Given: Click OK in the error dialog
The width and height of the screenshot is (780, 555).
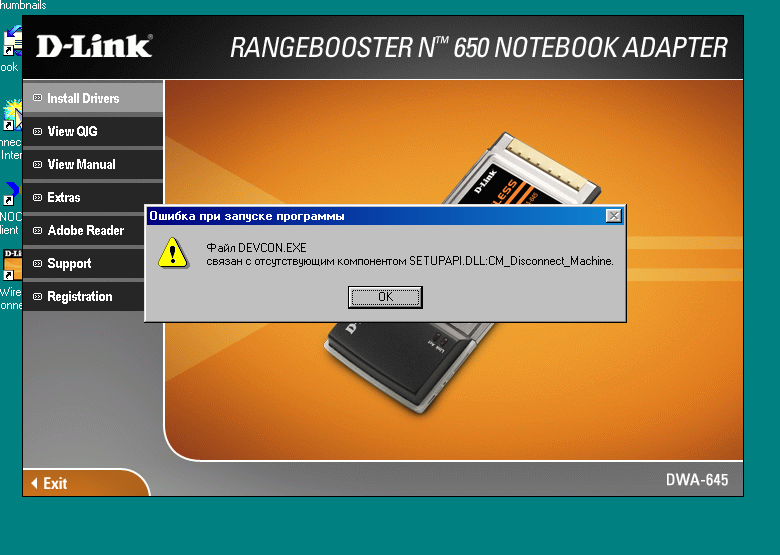Looking at the screenshot, I should (385, 297).
